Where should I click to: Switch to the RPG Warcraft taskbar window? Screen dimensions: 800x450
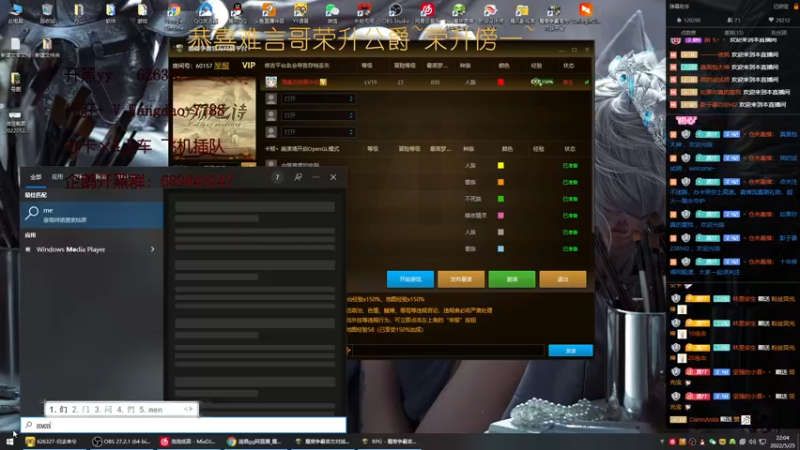[389, 441]
